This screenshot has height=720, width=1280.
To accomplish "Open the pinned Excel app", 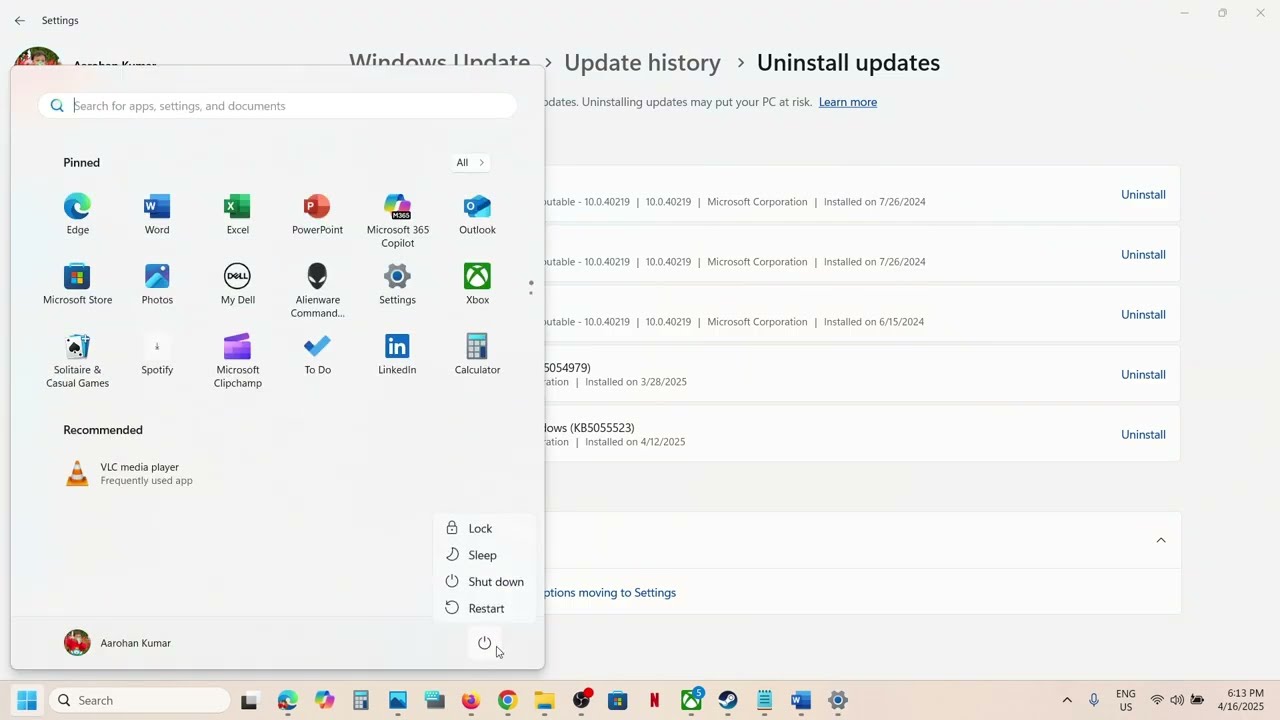I will (237, 215).
